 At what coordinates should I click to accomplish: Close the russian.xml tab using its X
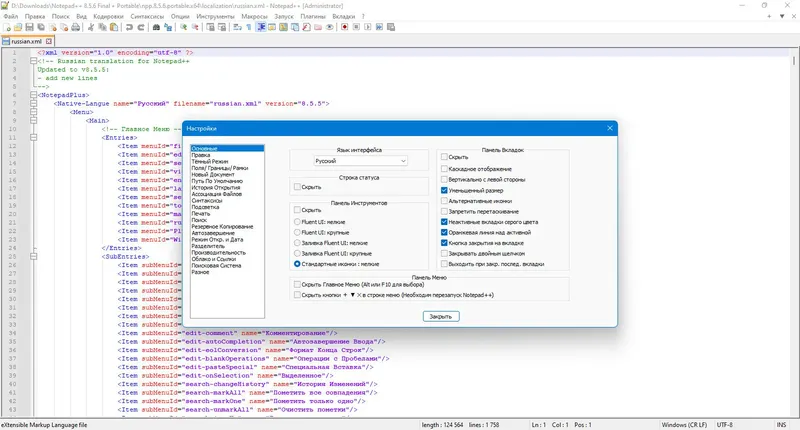[x=50, y=41]
